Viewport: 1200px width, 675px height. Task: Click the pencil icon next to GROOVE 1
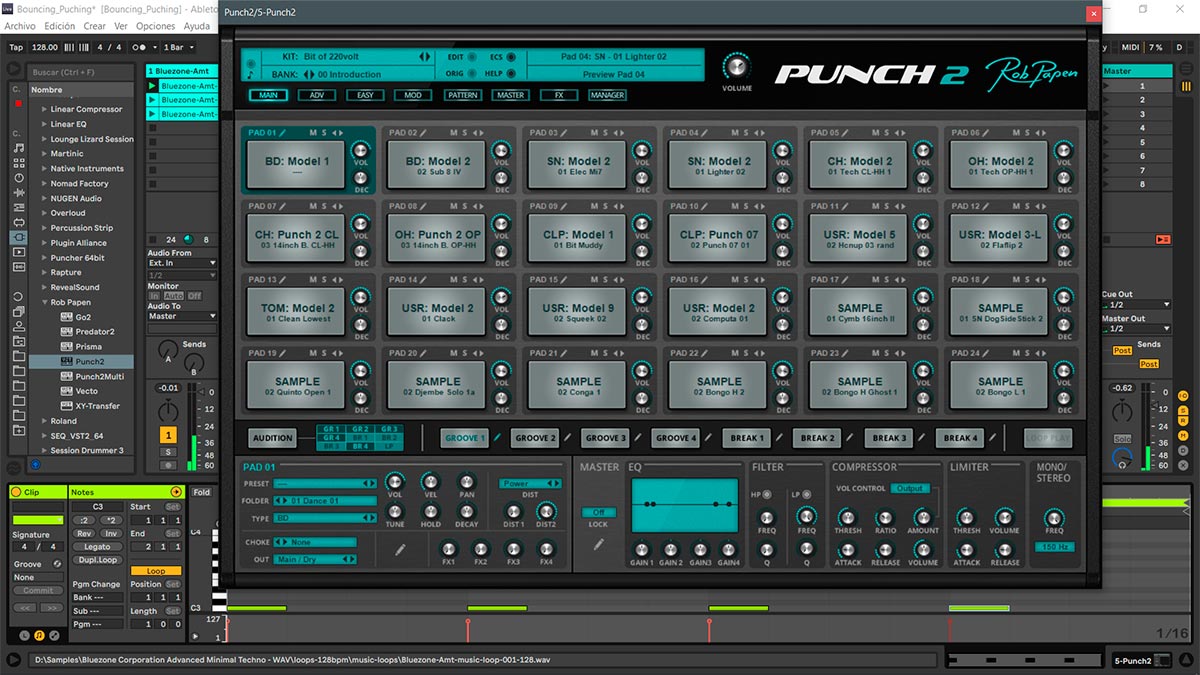[496, 437]
